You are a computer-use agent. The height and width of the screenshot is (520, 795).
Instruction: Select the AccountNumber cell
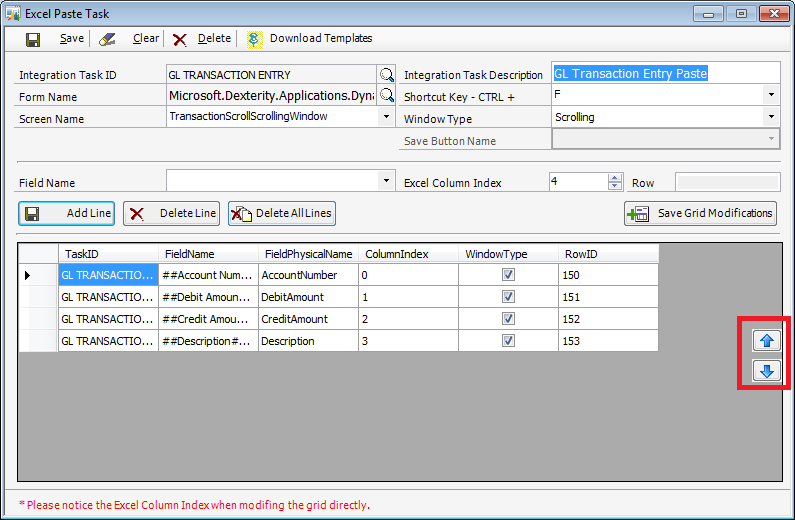(308, 275)
